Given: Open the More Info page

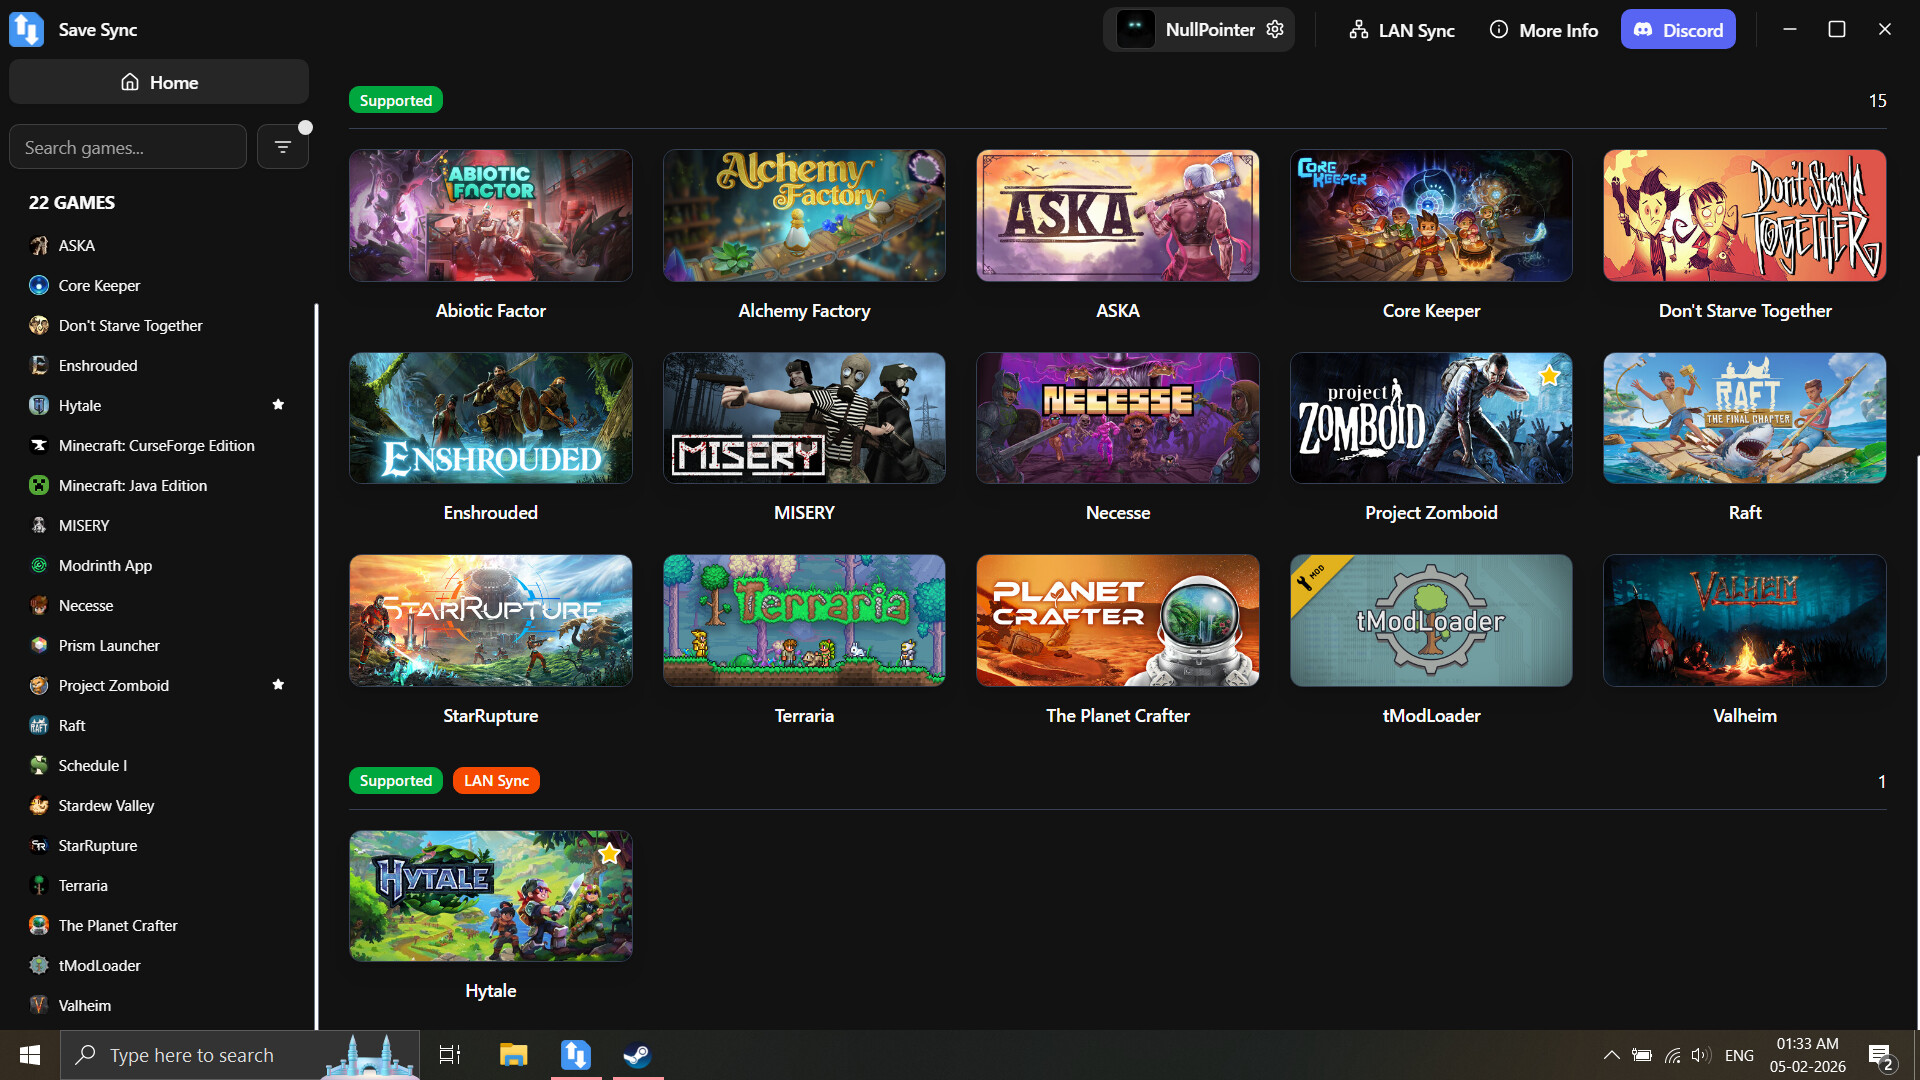Looking at the screenshot, I should pyautogui.click(x=1543, y=30).
